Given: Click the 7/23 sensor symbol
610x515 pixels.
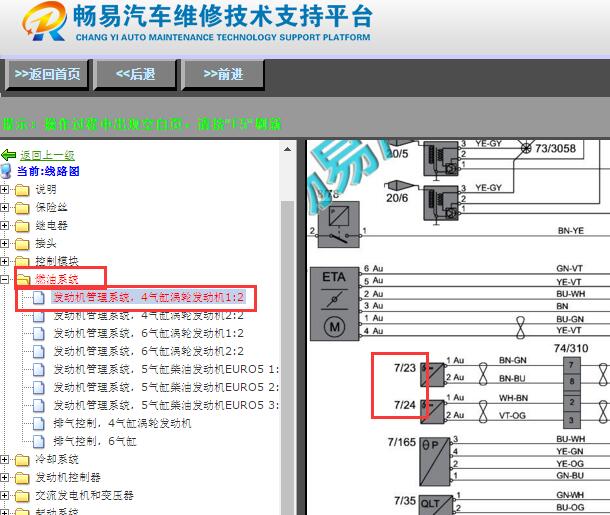Looking at the screenshot, I should pos(433,375).
